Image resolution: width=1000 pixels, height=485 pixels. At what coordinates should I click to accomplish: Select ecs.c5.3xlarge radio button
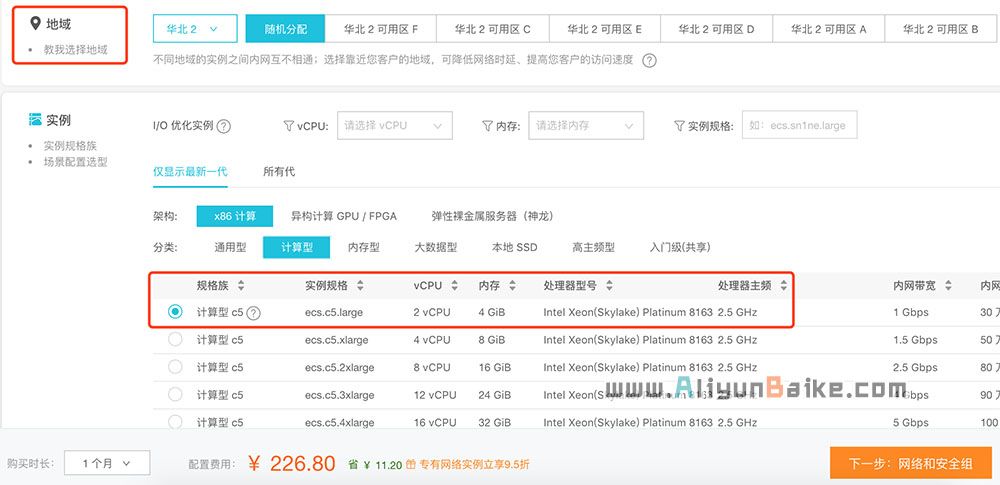[x=175, y=394]
